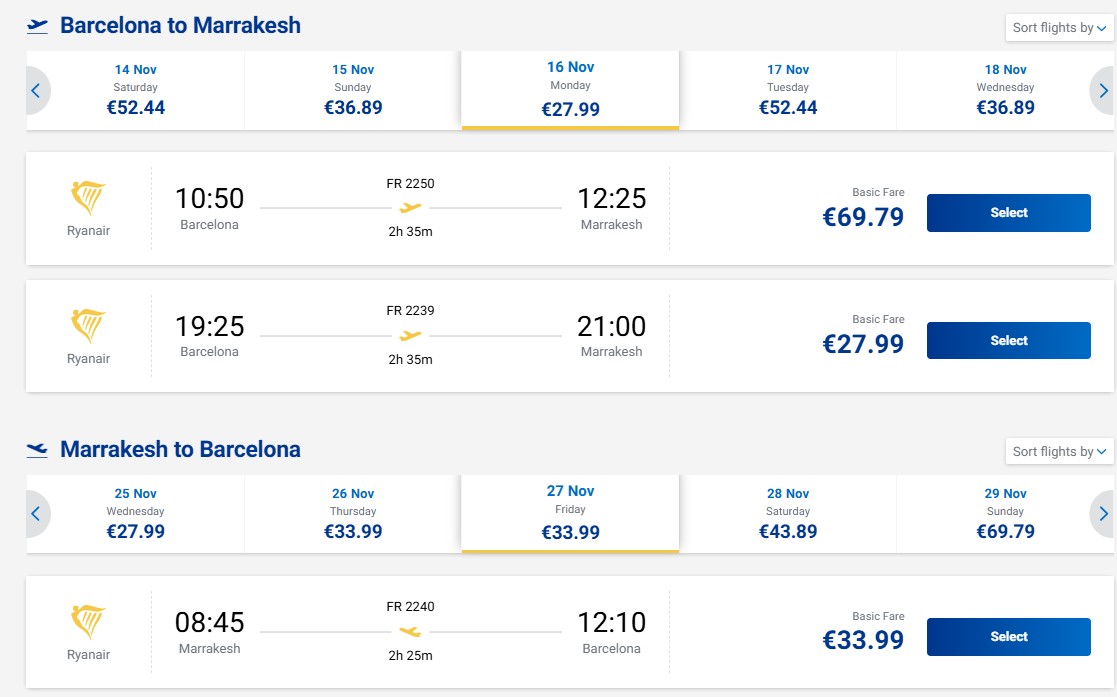Viewport: 1117px width, 697px height.
Task: Click the plane icon beside Marrakesh to Barcelona
Action: 37,450
